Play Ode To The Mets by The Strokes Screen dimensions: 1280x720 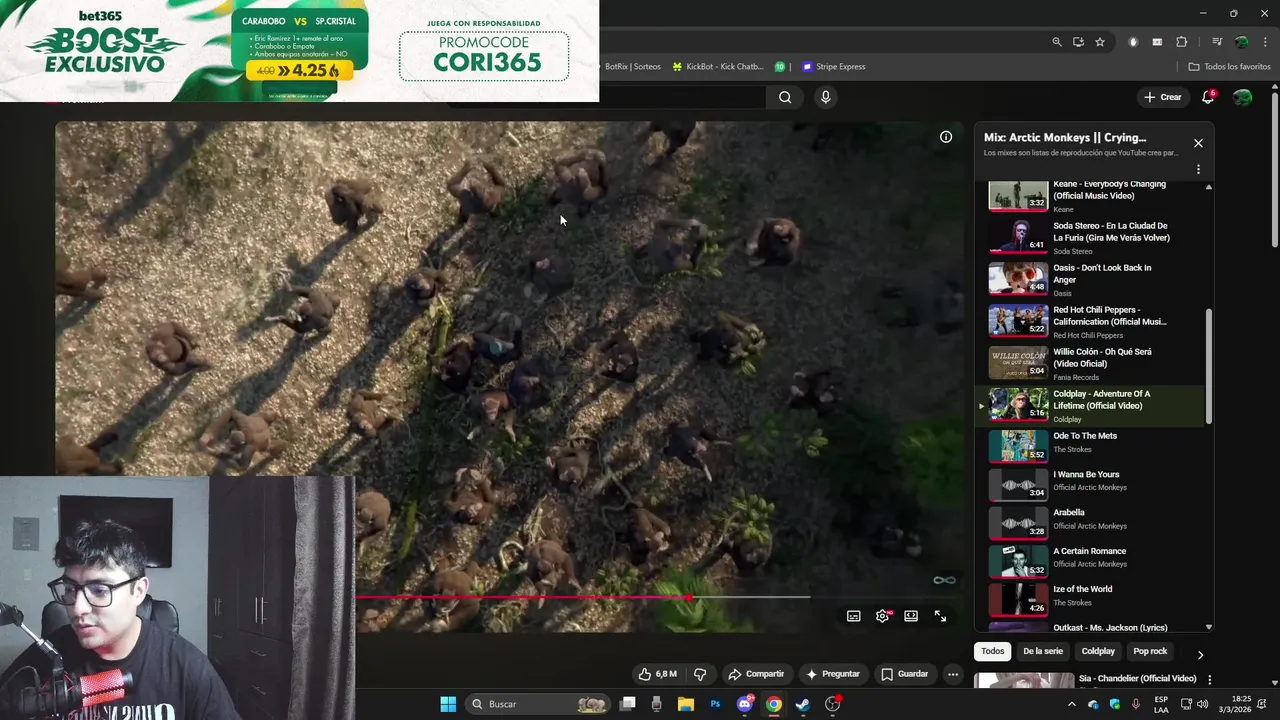[1090, 445]
